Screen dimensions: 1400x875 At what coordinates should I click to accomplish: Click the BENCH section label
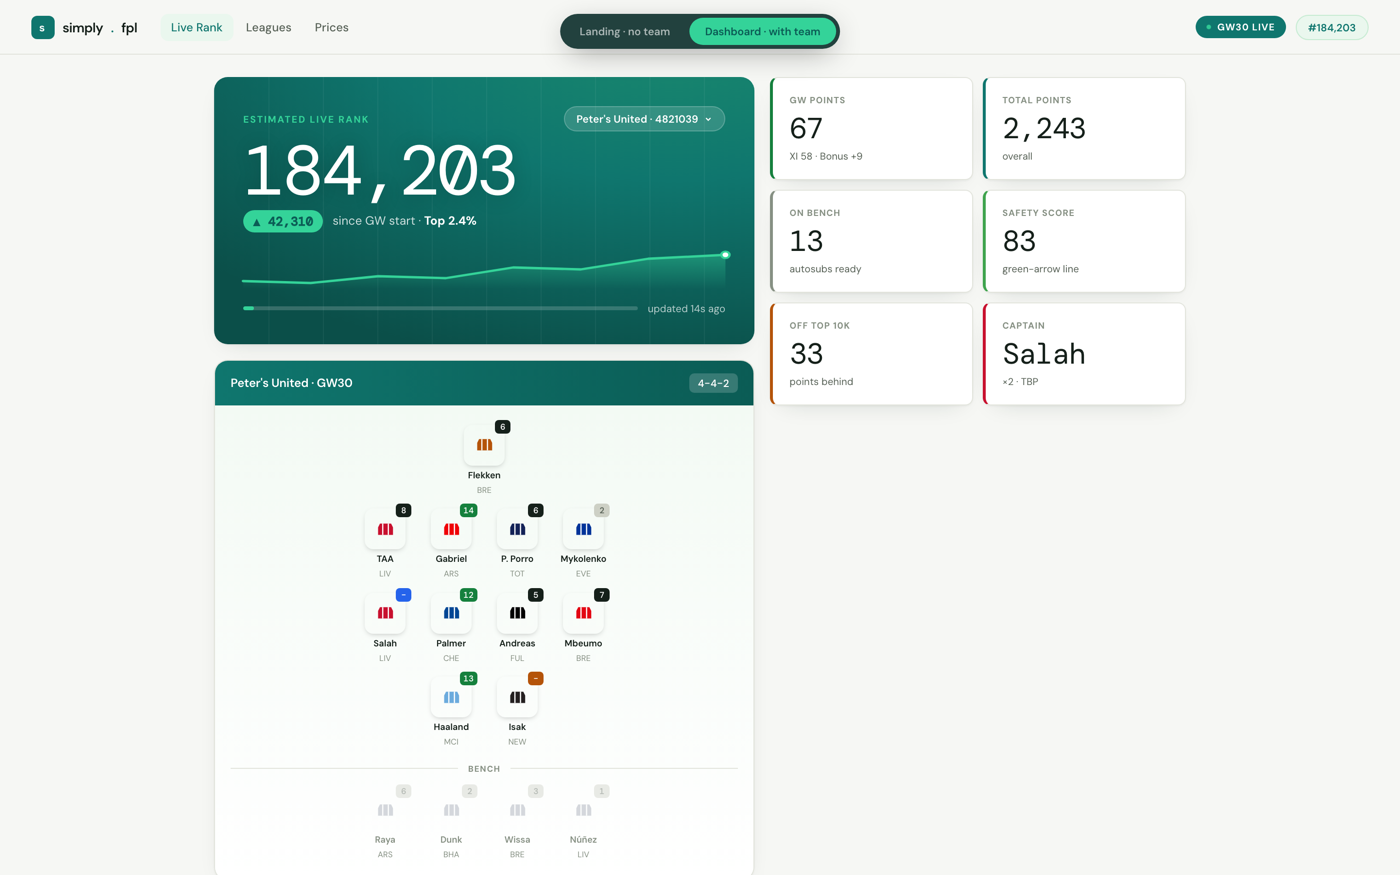(x=484, y=769)
